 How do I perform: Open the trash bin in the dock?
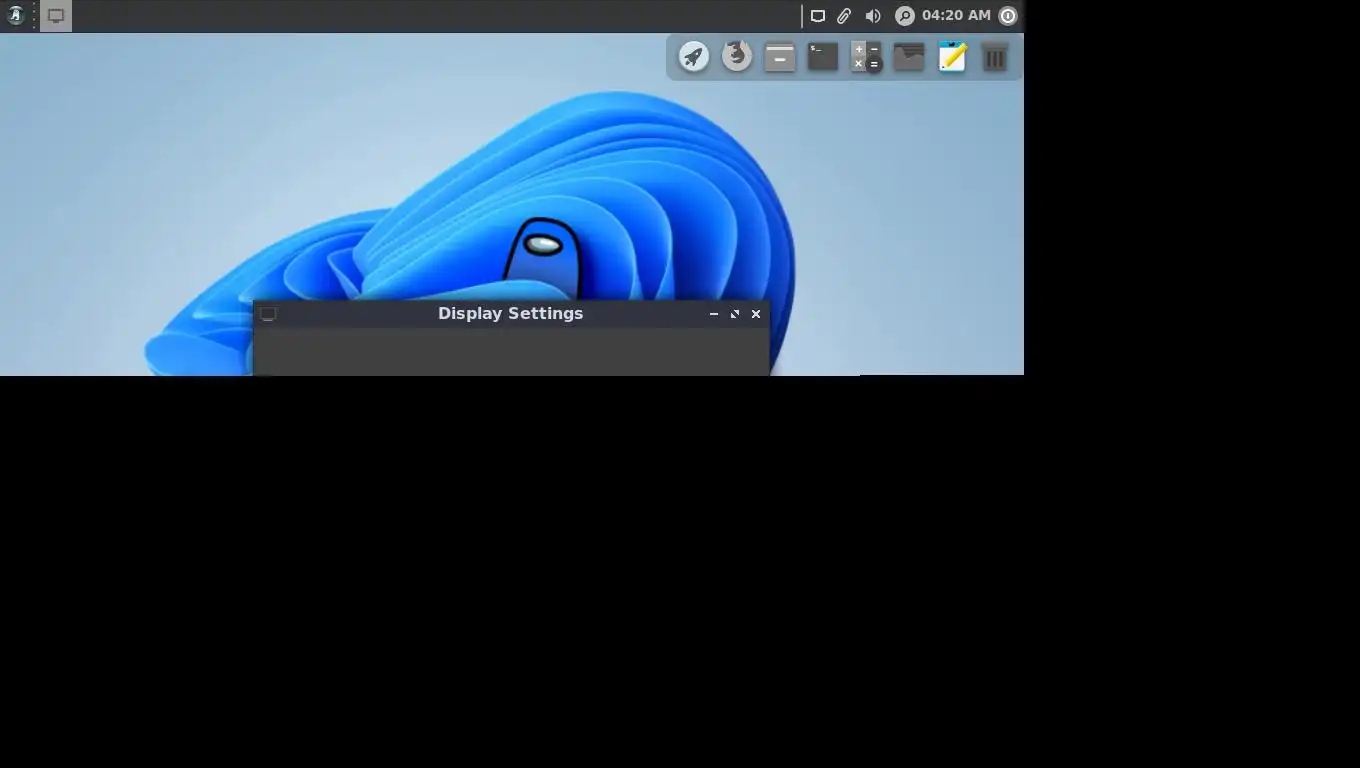click(x=995, y=56)
